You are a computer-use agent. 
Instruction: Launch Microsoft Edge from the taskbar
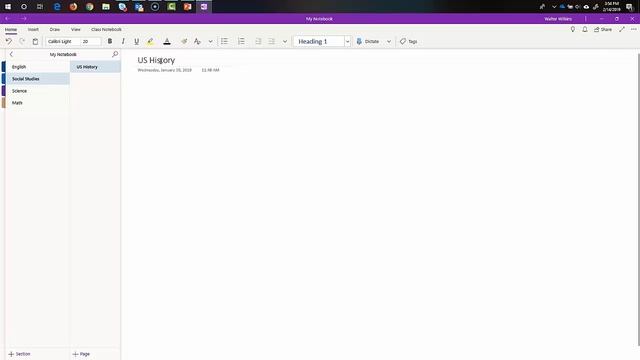[57, 7]
